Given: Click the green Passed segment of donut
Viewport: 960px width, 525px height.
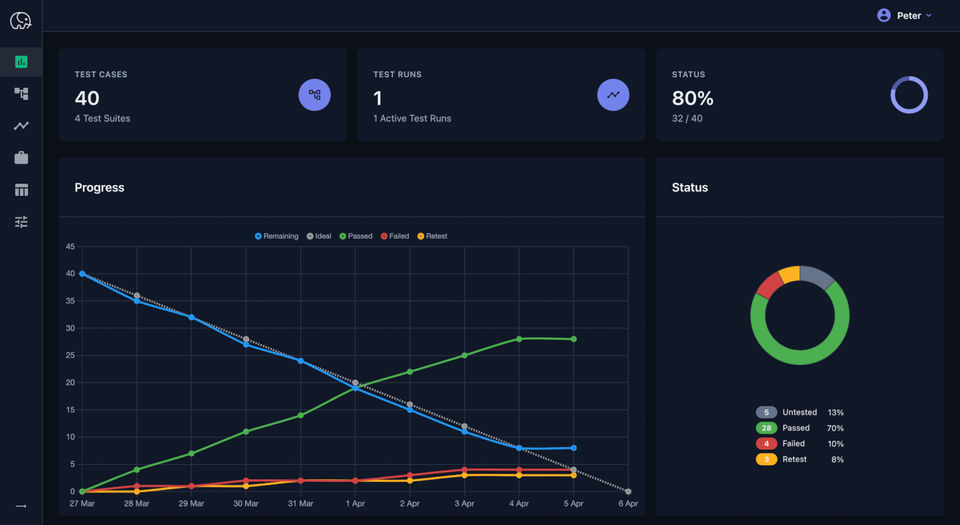Looking at the screenshot, I should (800, 357).
